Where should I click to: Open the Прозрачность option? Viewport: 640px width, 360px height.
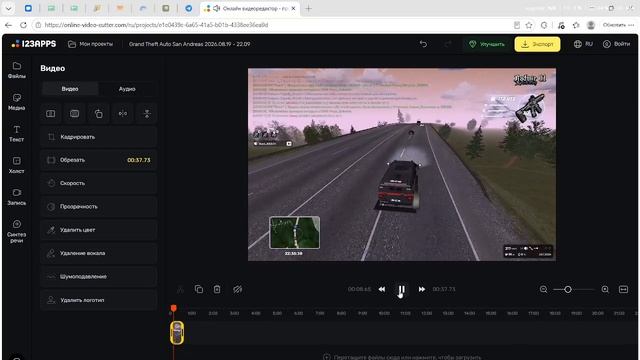pos(99,207)
